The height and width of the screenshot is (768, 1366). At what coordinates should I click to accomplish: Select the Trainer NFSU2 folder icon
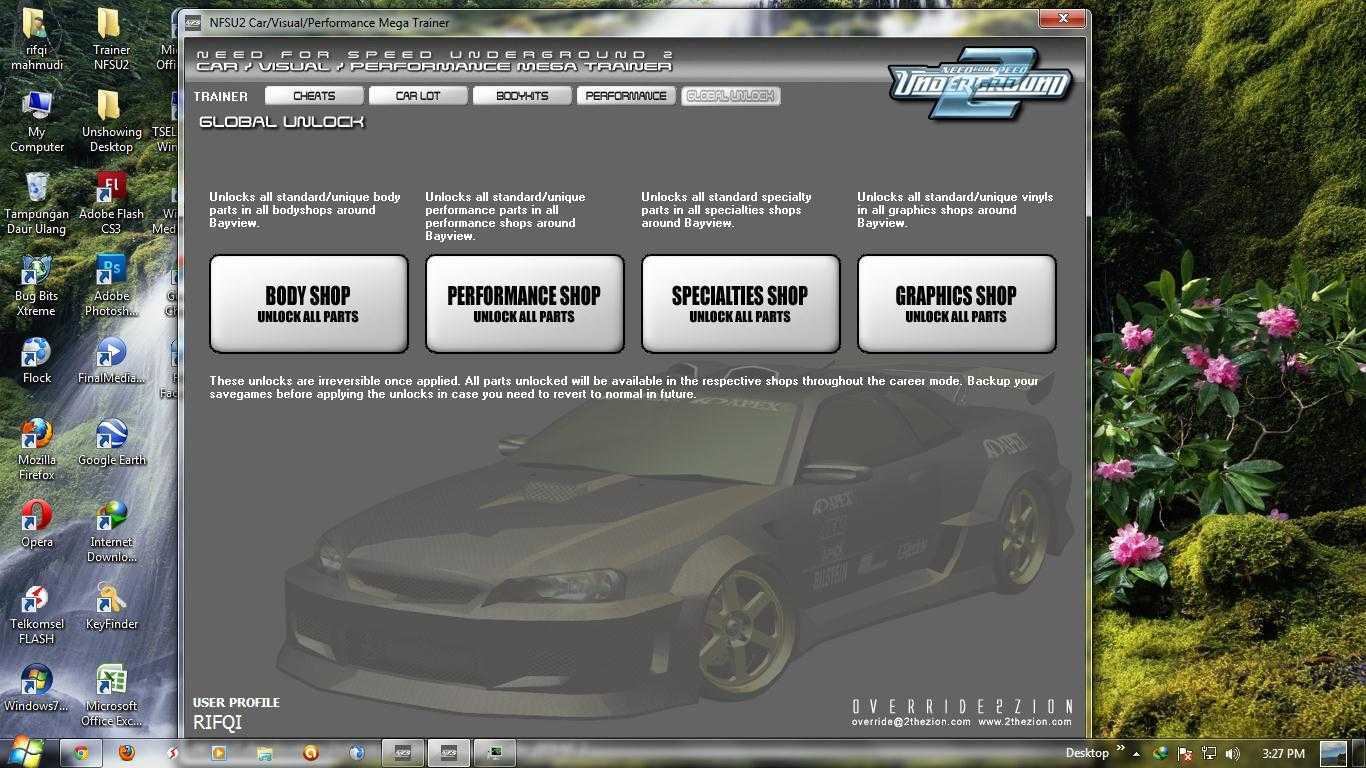tap(111, 40)
